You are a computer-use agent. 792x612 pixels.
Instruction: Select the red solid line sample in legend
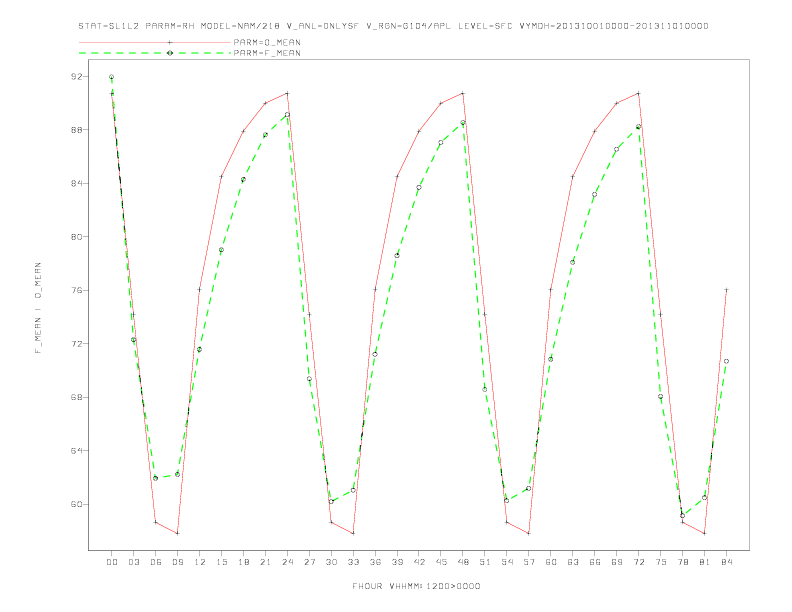(x=155, y=42)
